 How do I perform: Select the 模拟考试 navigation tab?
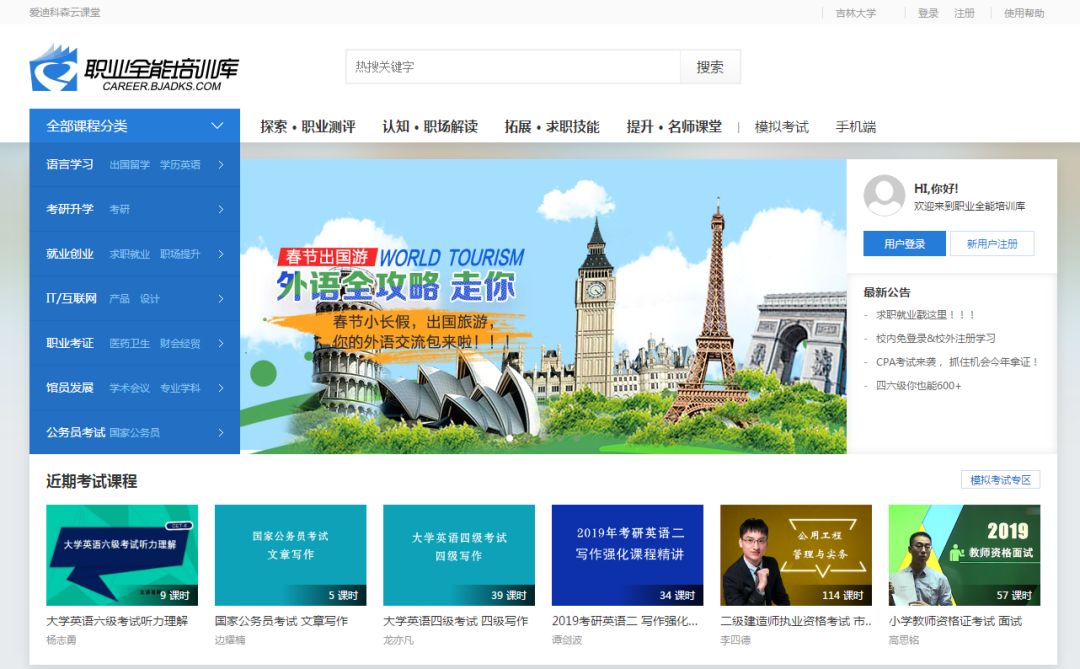pos(781,127)
